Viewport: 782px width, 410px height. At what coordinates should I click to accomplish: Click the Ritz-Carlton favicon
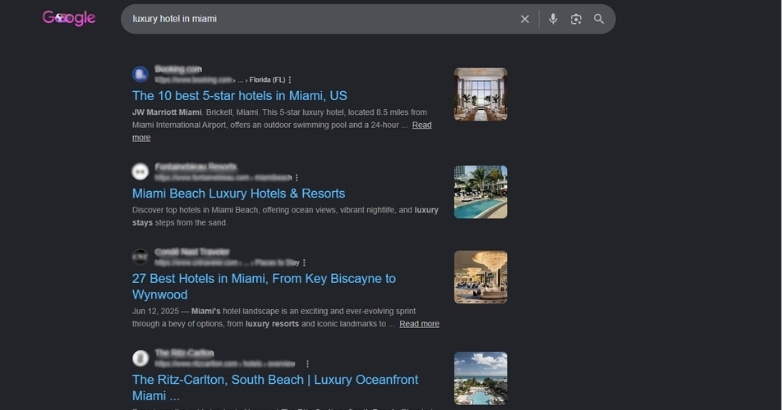tap(140, 358)
